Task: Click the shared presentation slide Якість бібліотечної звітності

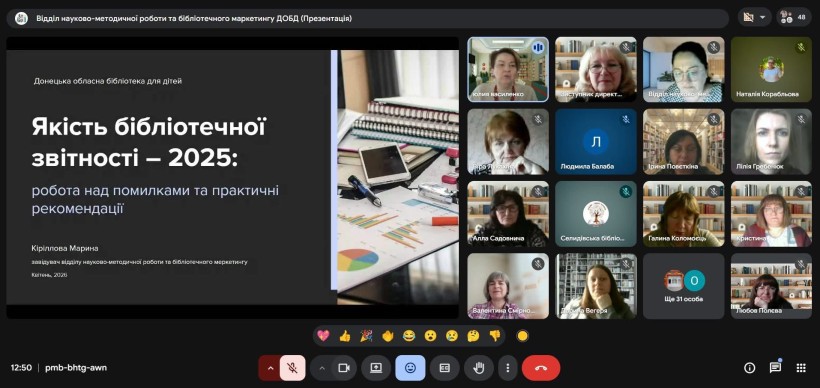Action: pos(232,177)
